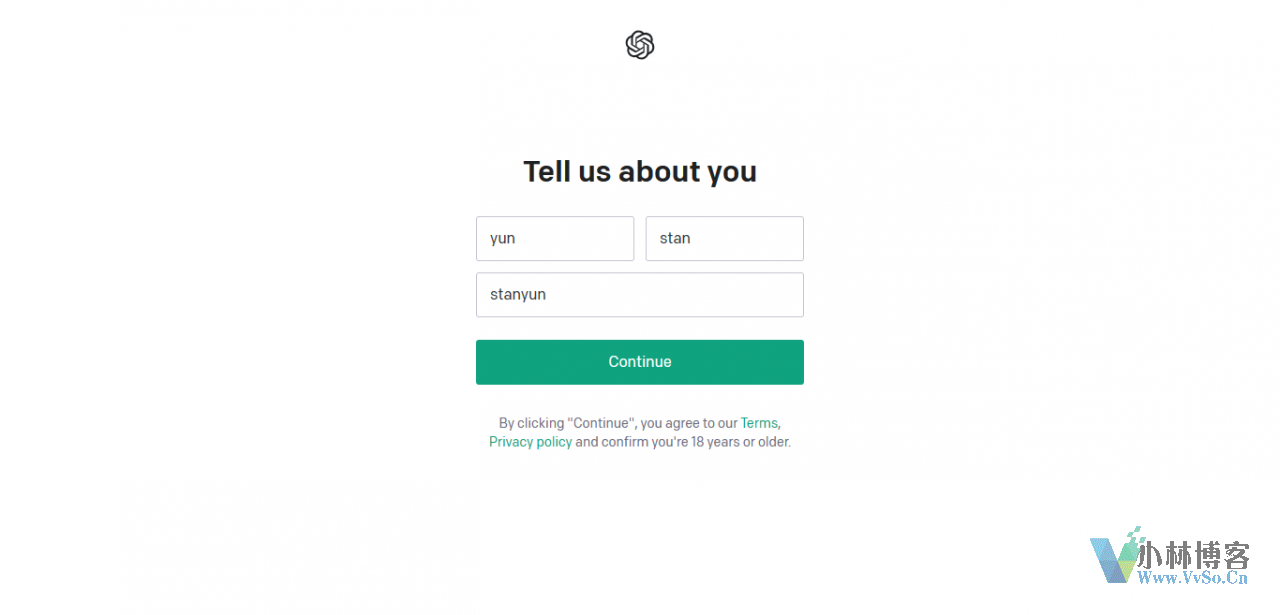
Task: Click the 18 years or older text
Action: (x=741, y=442)
